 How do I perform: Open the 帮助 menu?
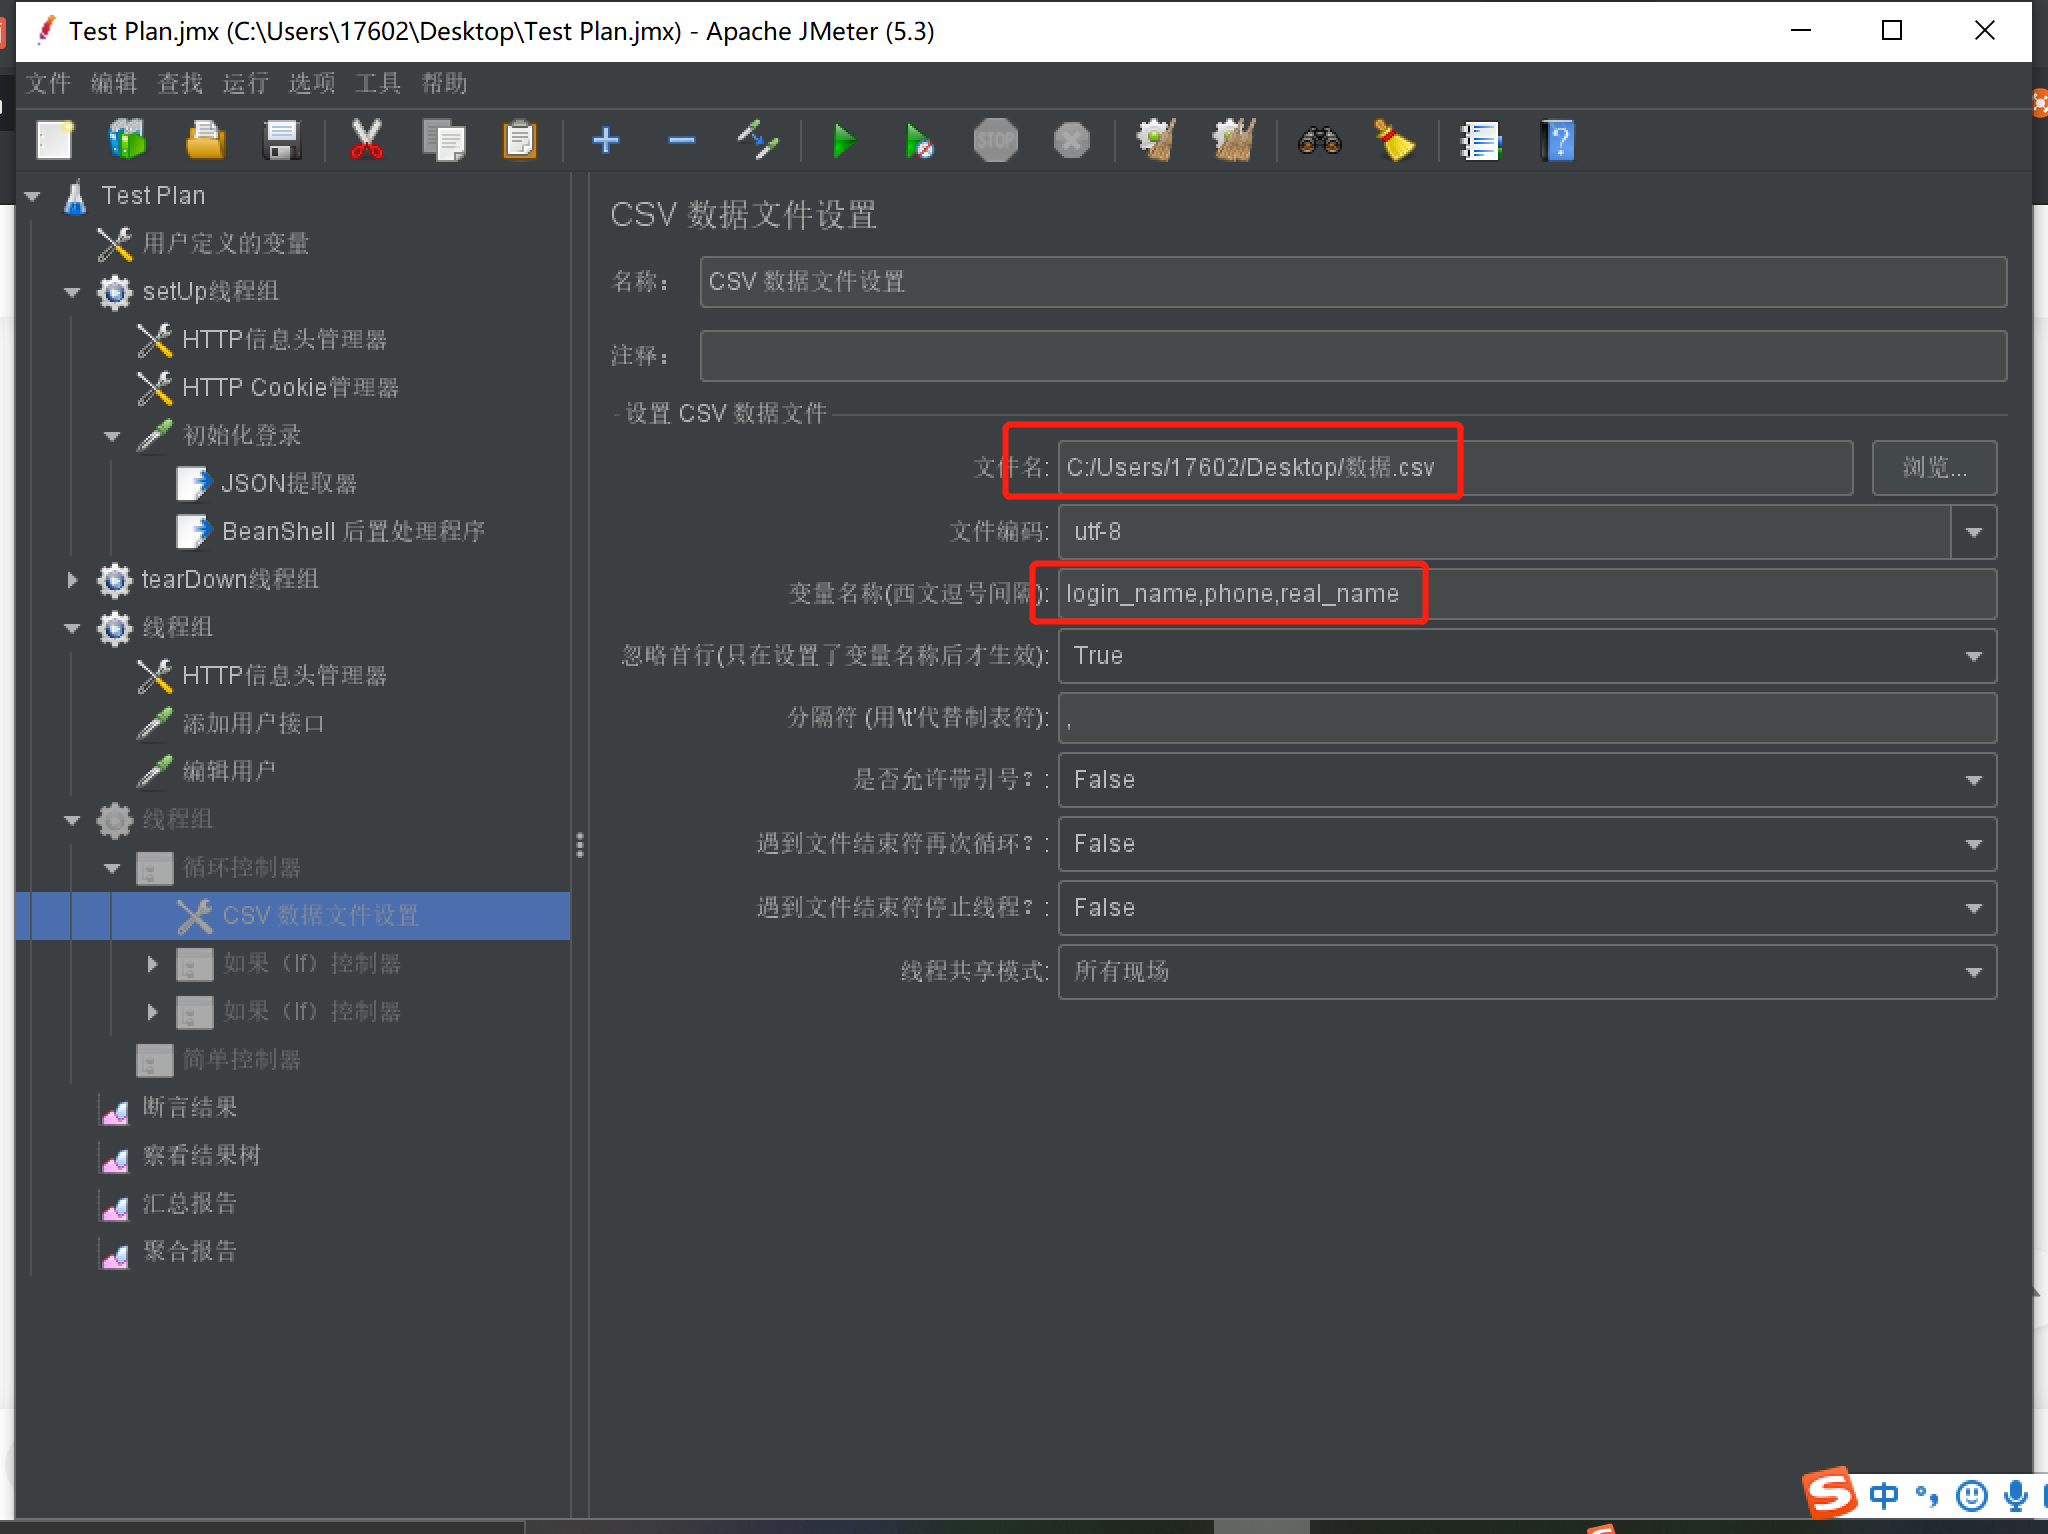coord(444,83)
